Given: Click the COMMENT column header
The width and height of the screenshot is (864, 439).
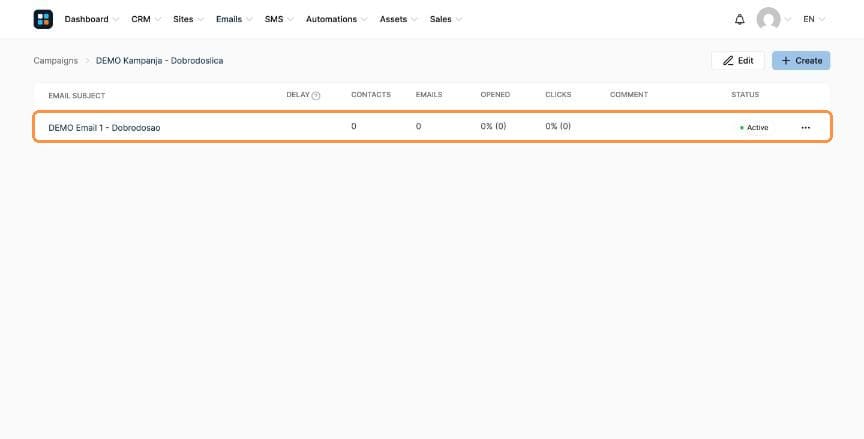Looking at the screenshot, I should pos(629,95).
